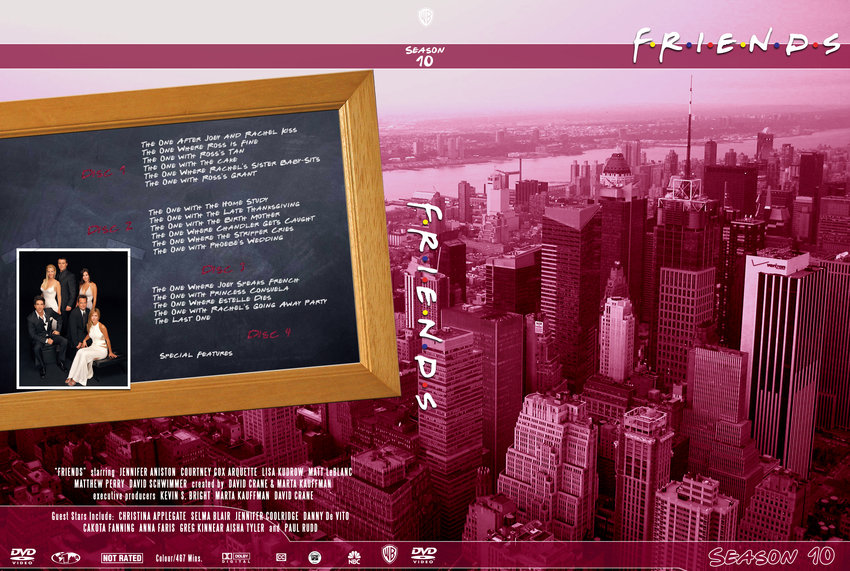
Task: Click guest star Christina Applegate
Action: [x=152, y=516]
